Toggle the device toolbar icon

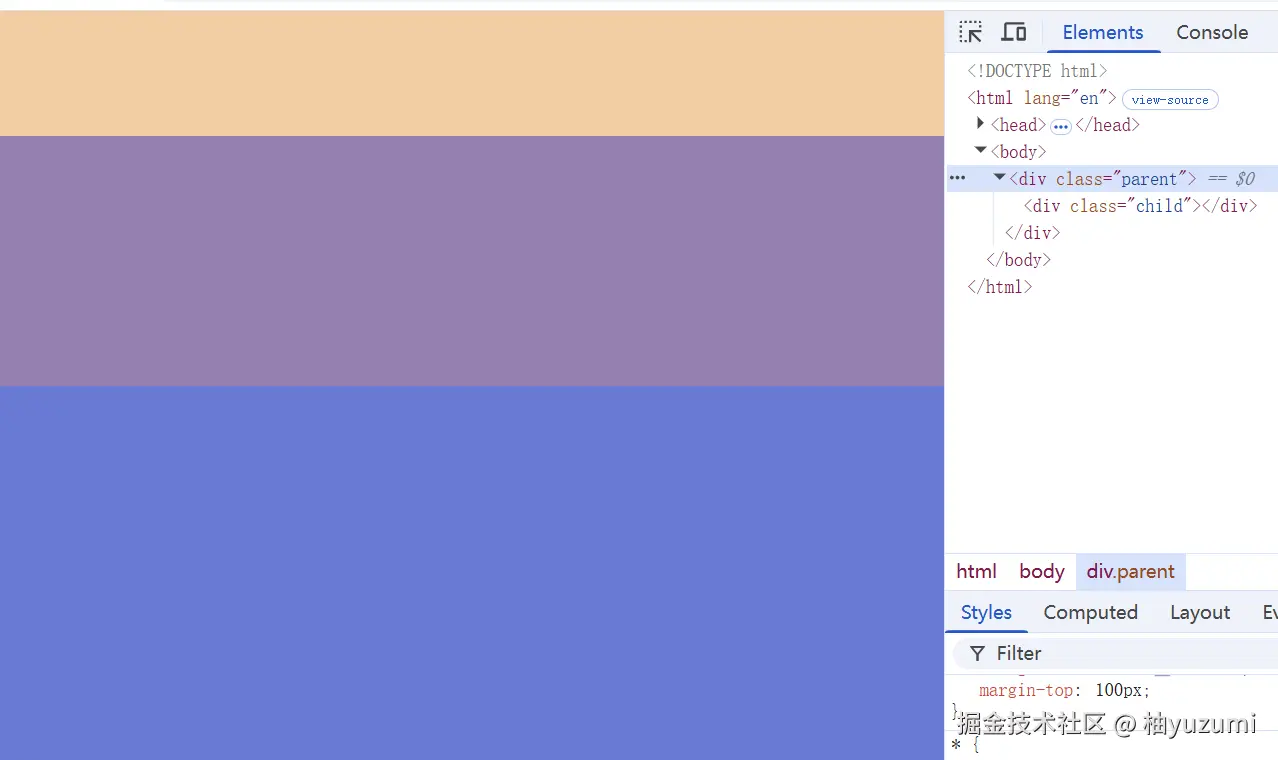click(1014, 32)
